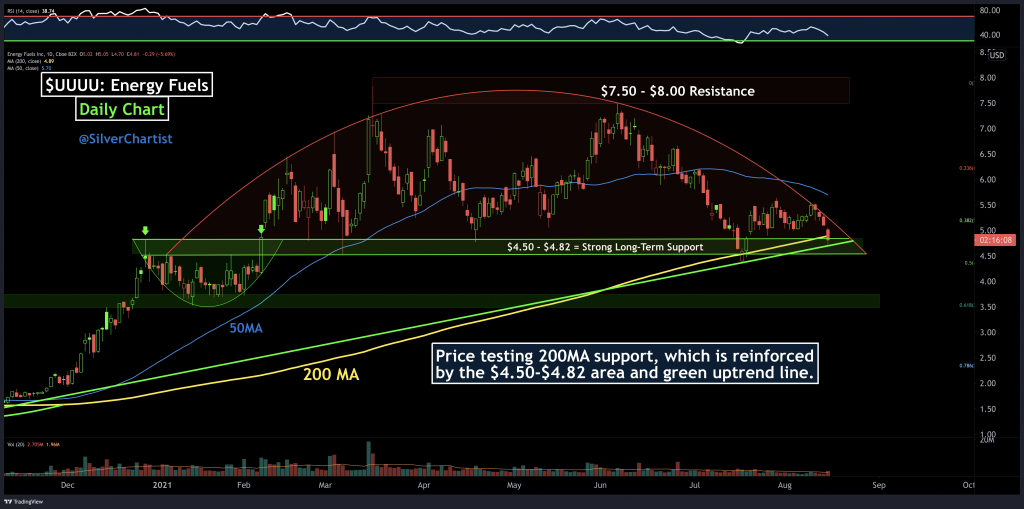The height and width of the screenshot is (509, 1024).
Task: Select the $UUUU: Energy Fuels text label
Action: point(128,86)
